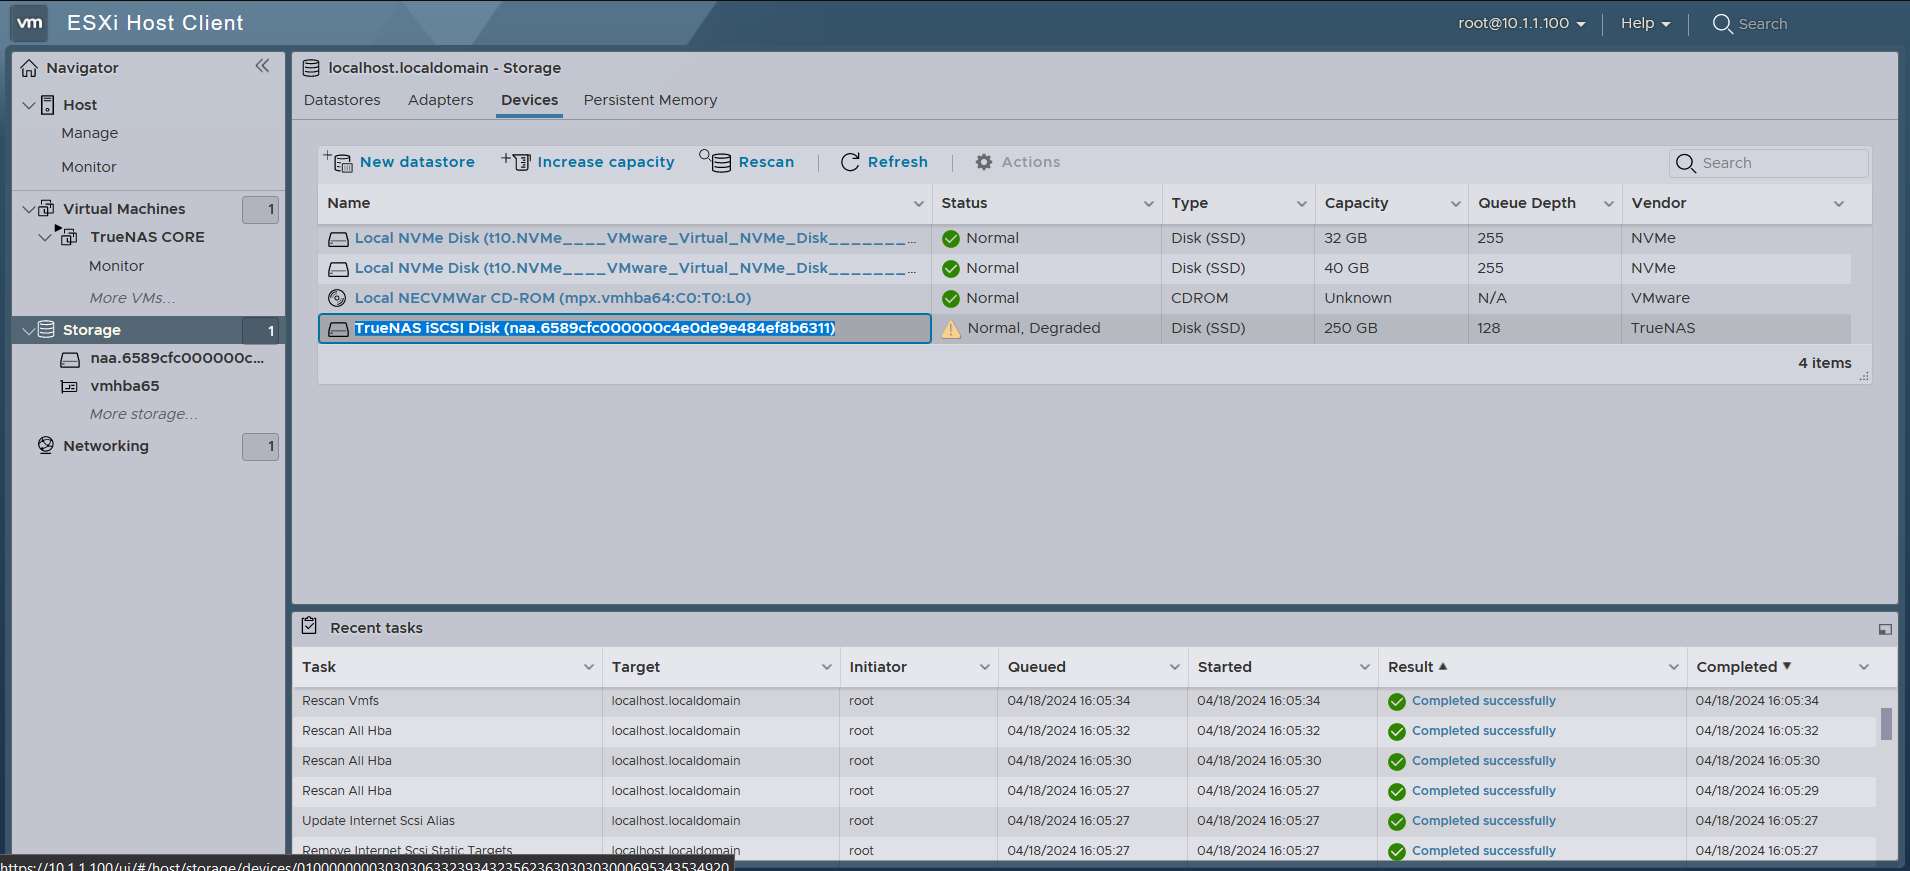Click the warning icon for Normal, Degraded status

[x=951, y=329]
